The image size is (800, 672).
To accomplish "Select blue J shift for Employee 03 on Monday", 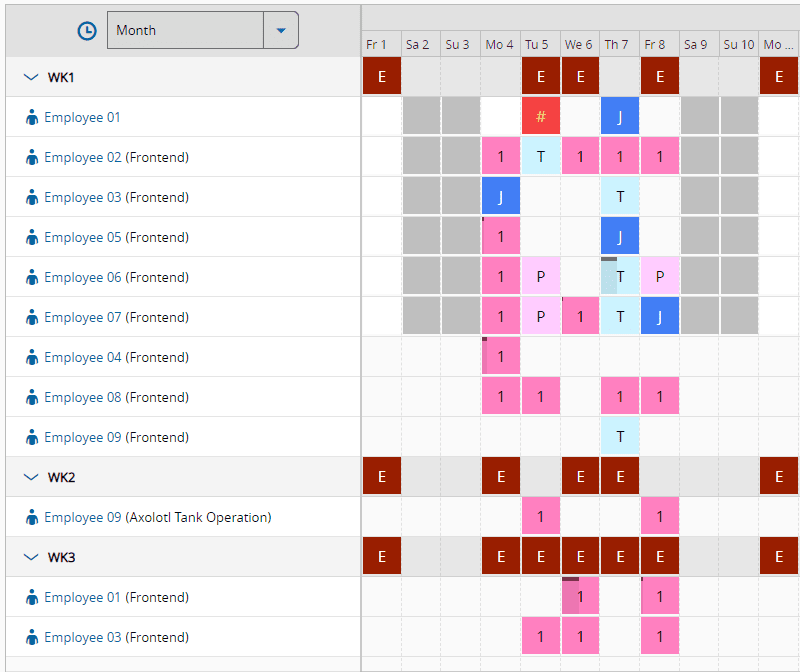I will (x=501, y=197).
